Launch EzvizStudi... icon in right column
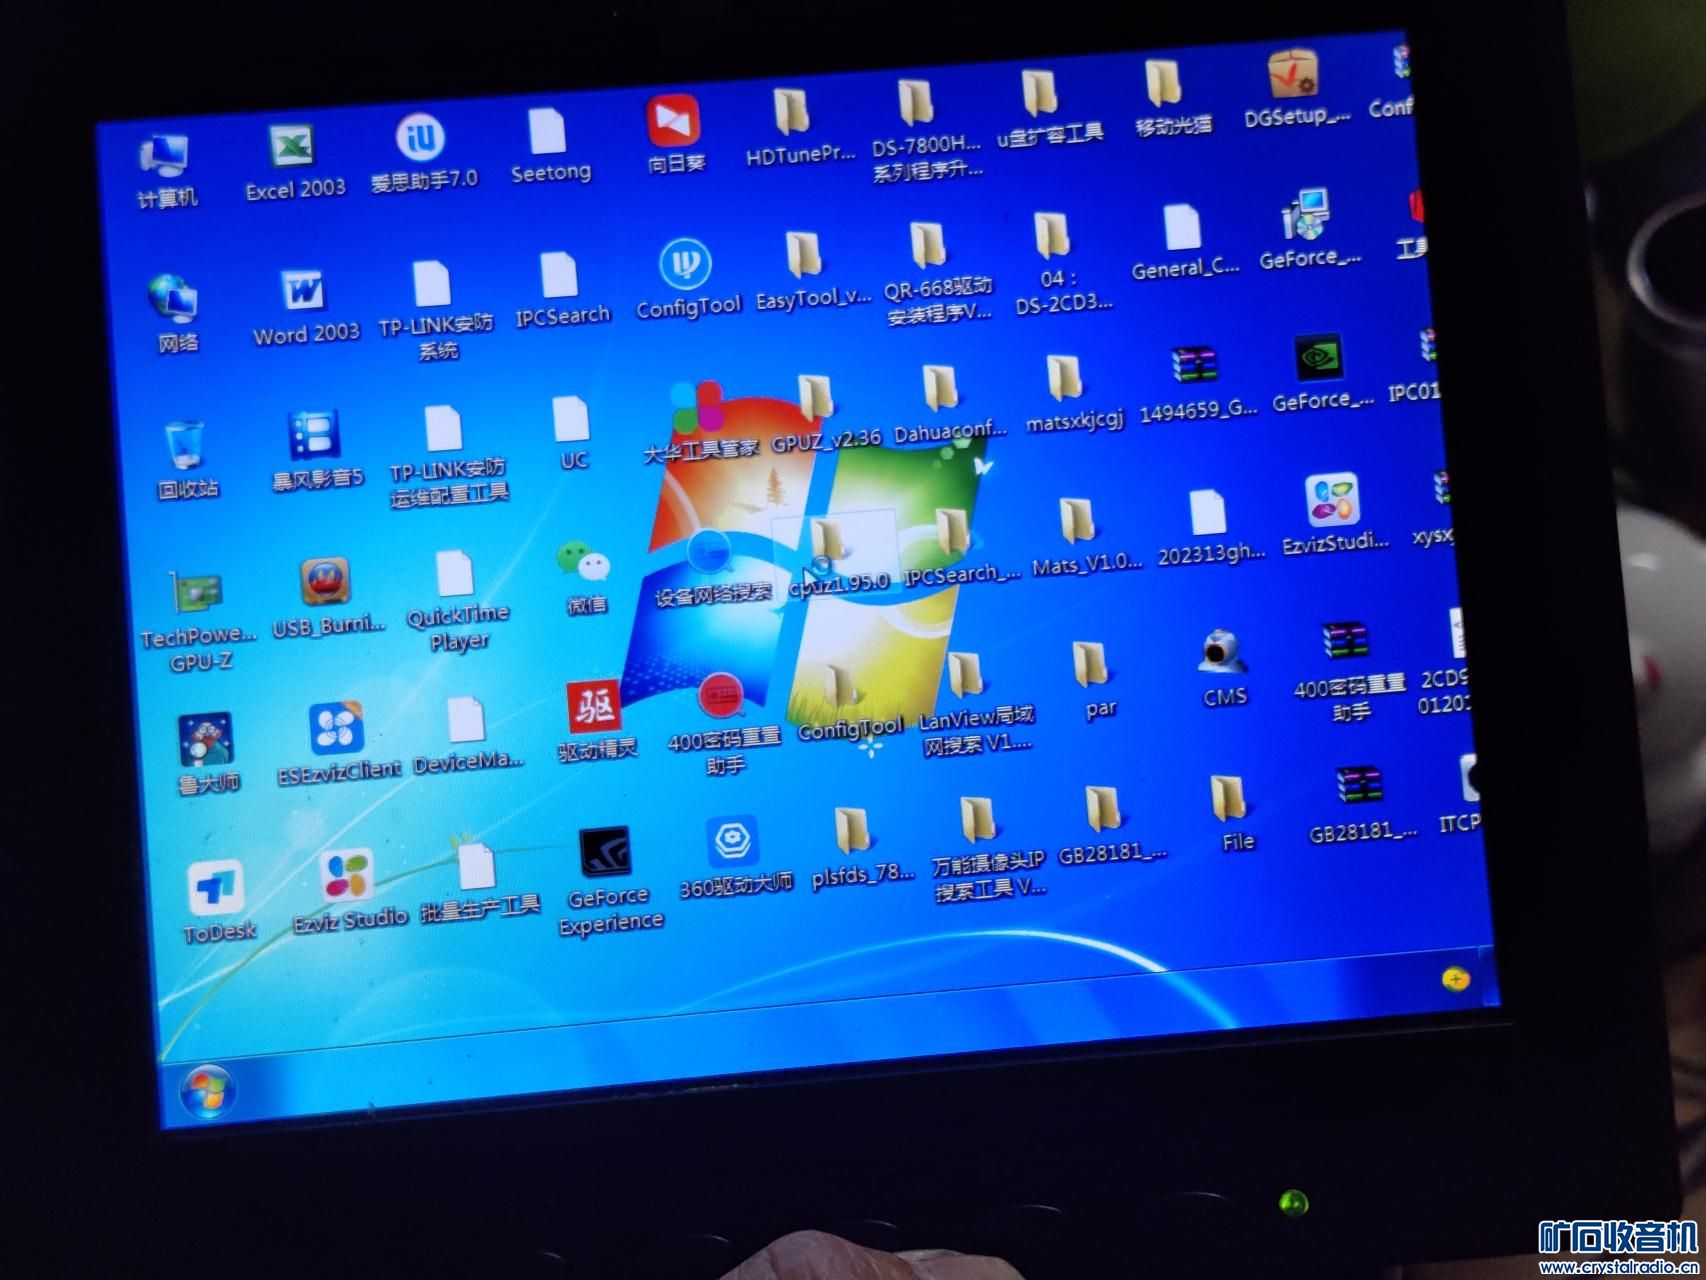 click(1332, 501)
